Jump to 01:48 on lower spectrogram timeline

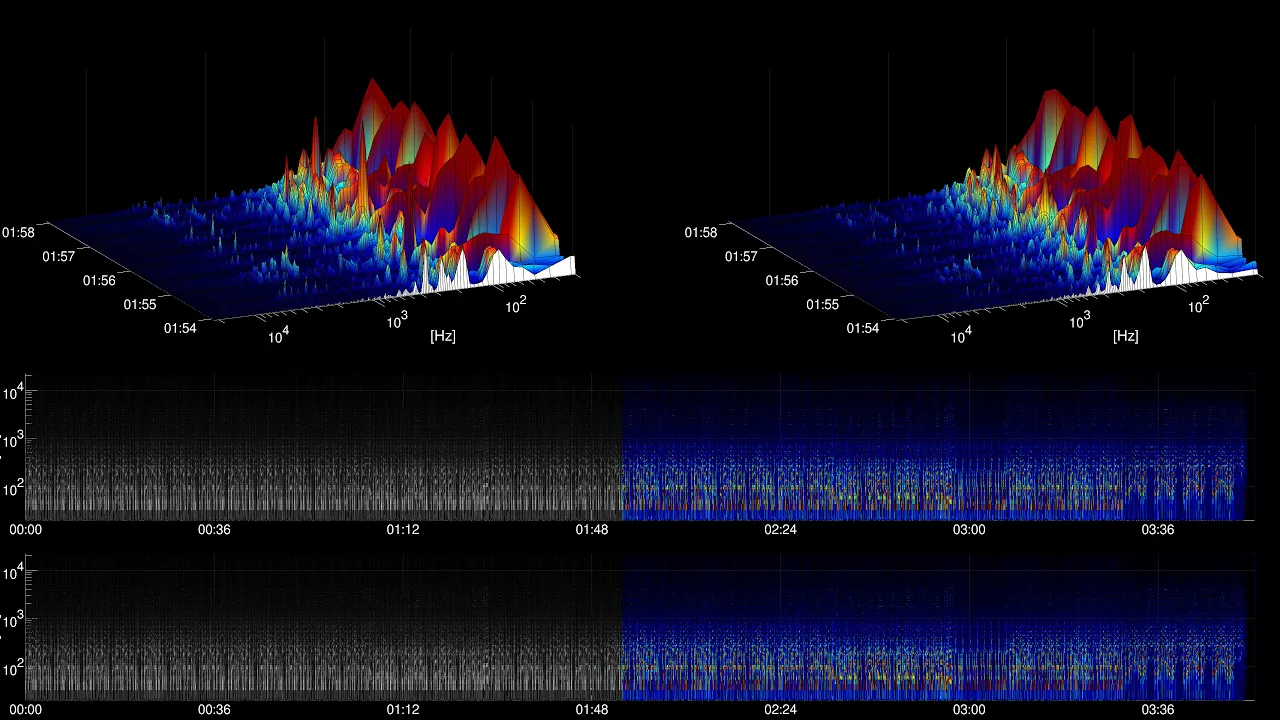click(x=592, y=710)
